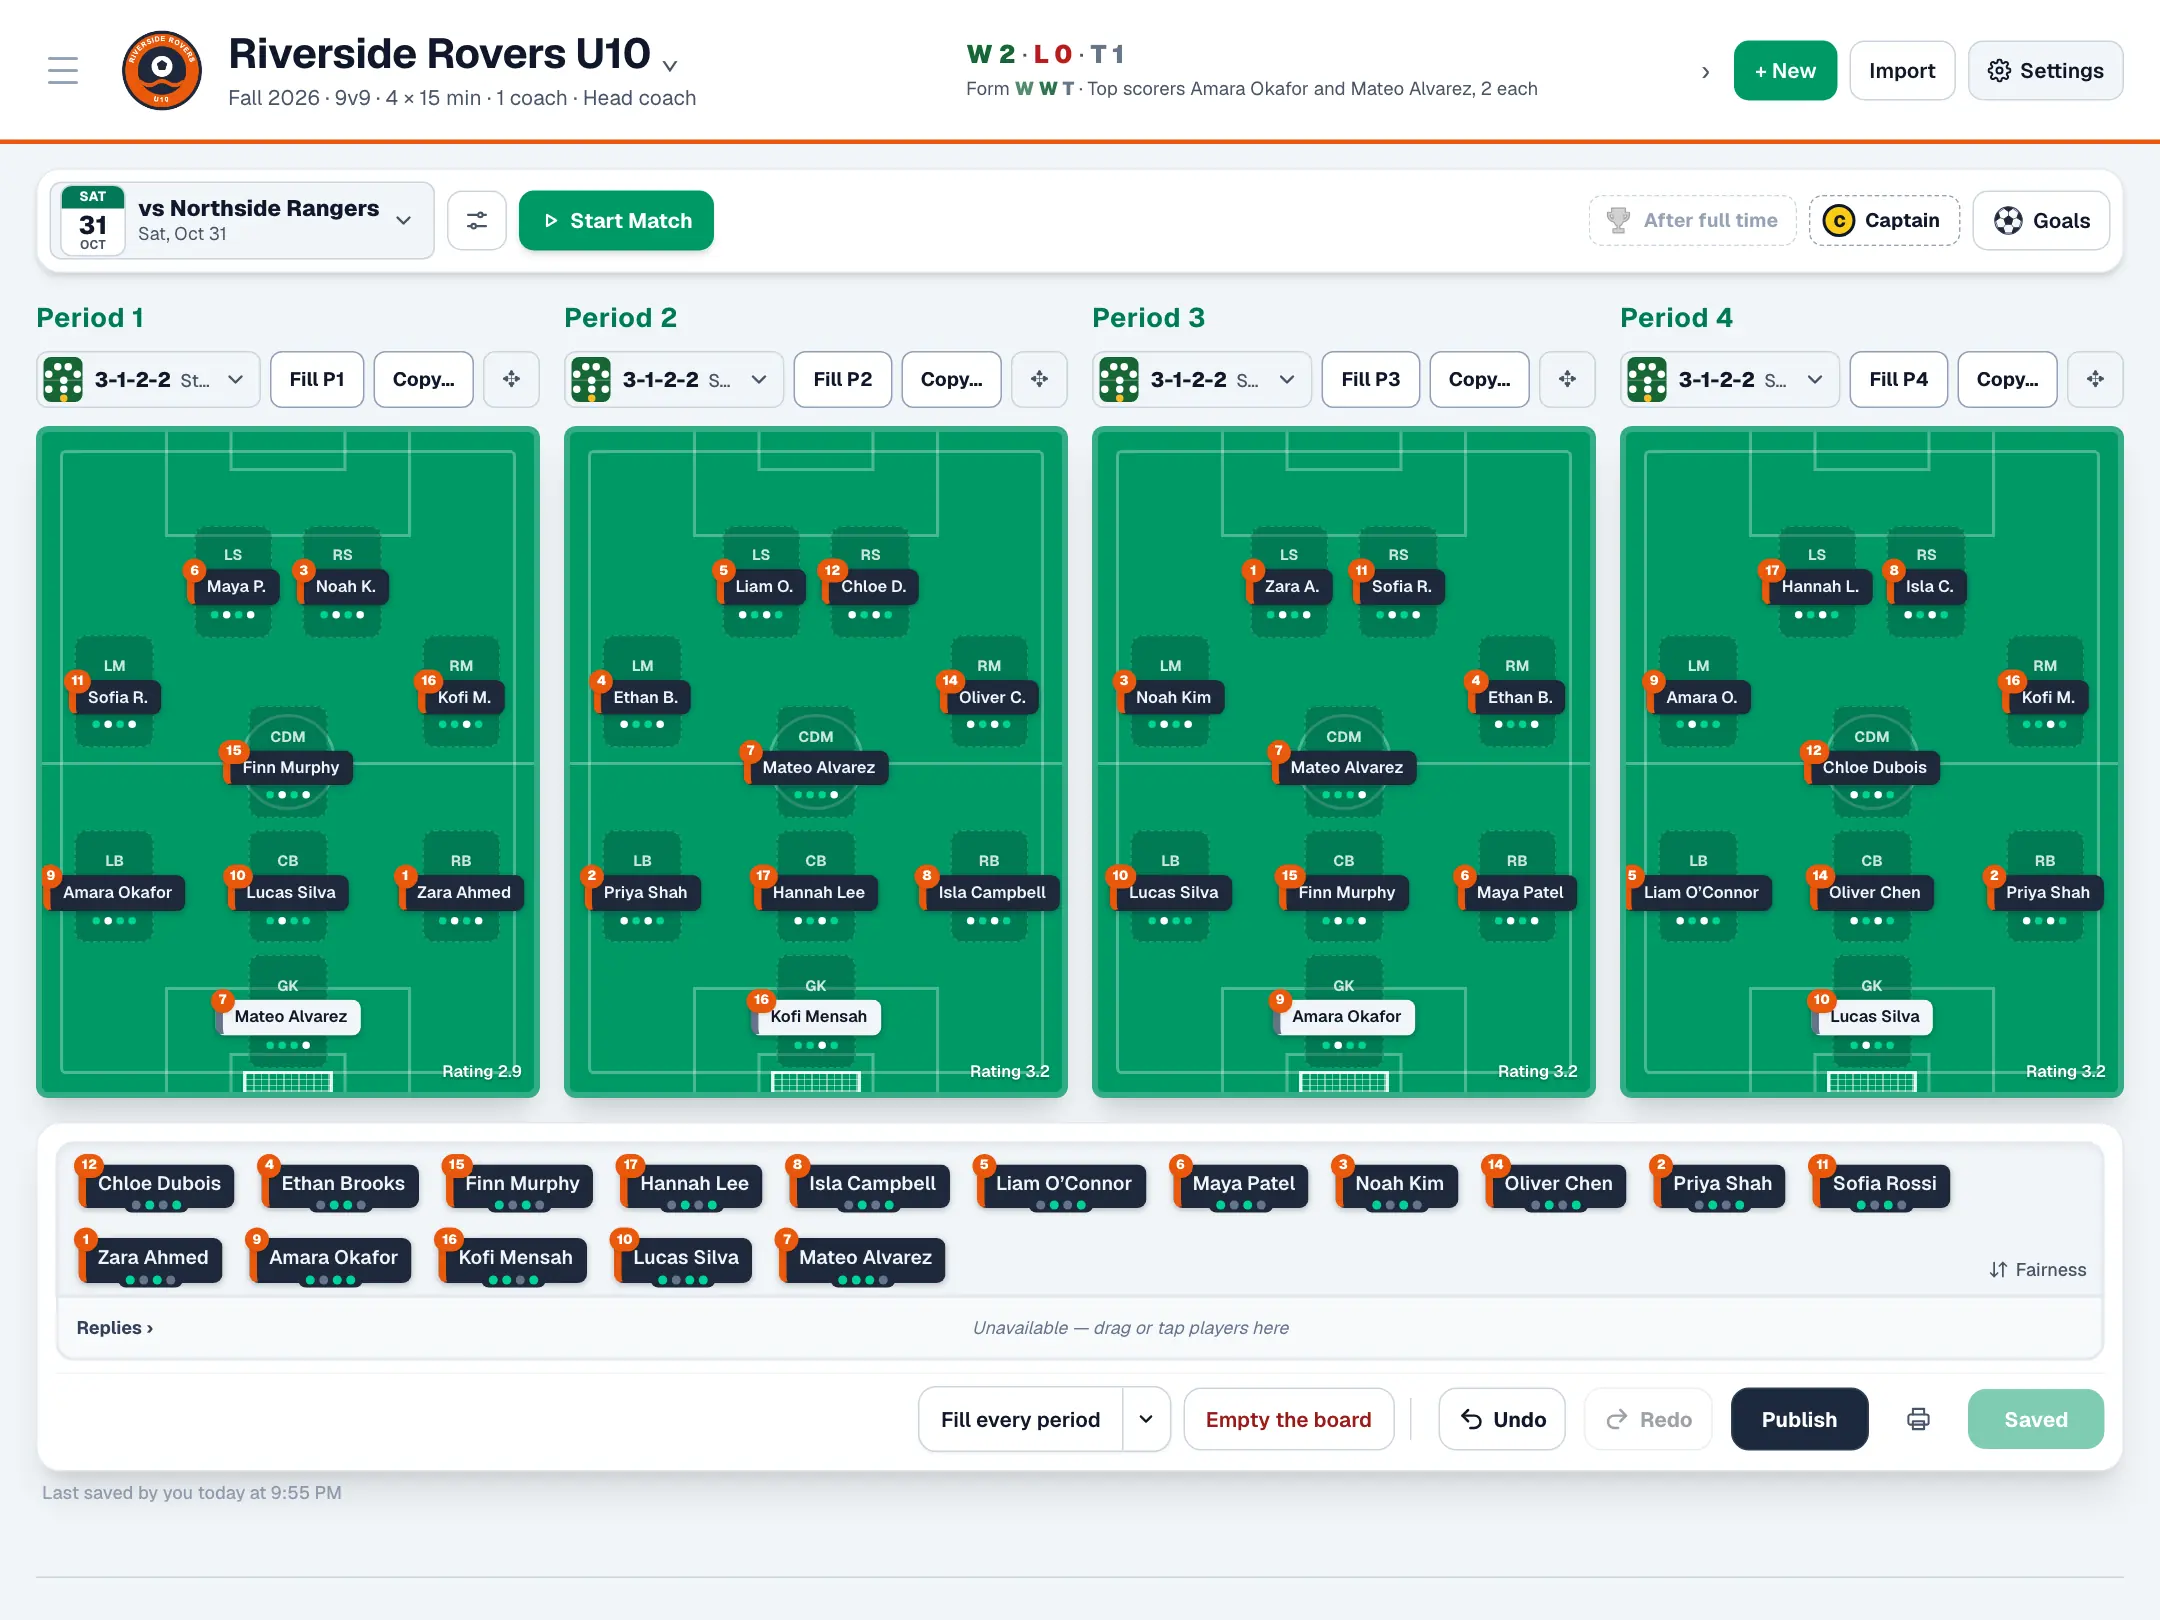Viewport: 2160px width, 1620px height.
Task: Open Period 2 formation dropdown
Action: (x=674, y=380)
